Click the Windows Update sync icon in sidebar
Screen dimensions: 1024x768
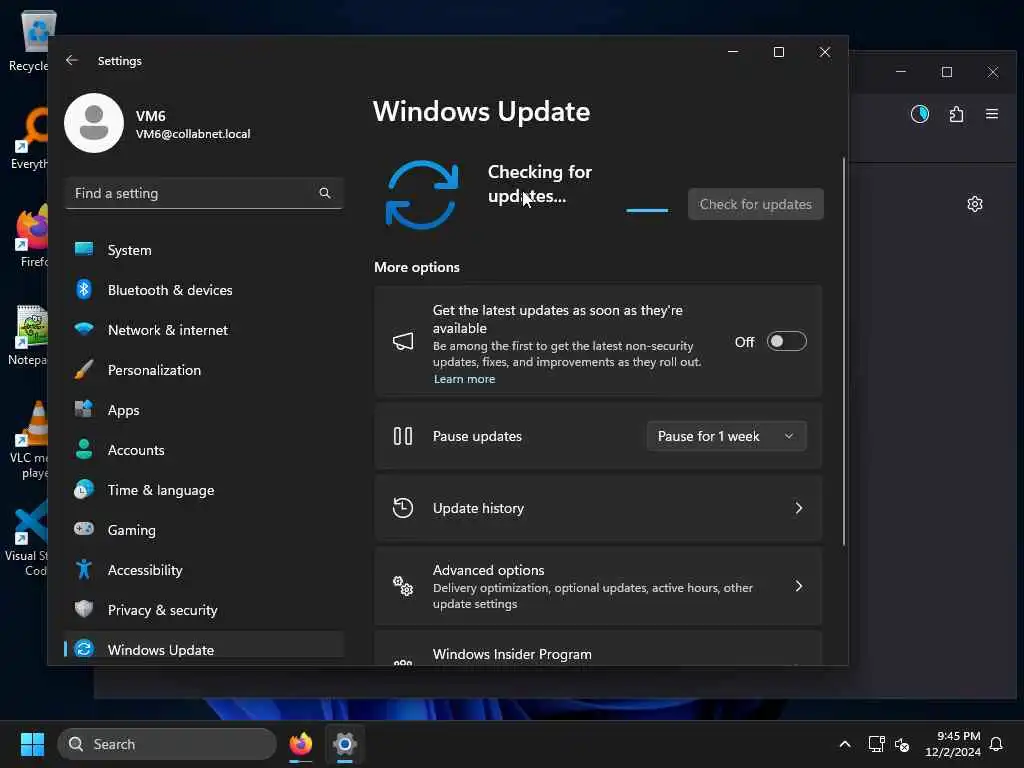[x=84, y=648]
